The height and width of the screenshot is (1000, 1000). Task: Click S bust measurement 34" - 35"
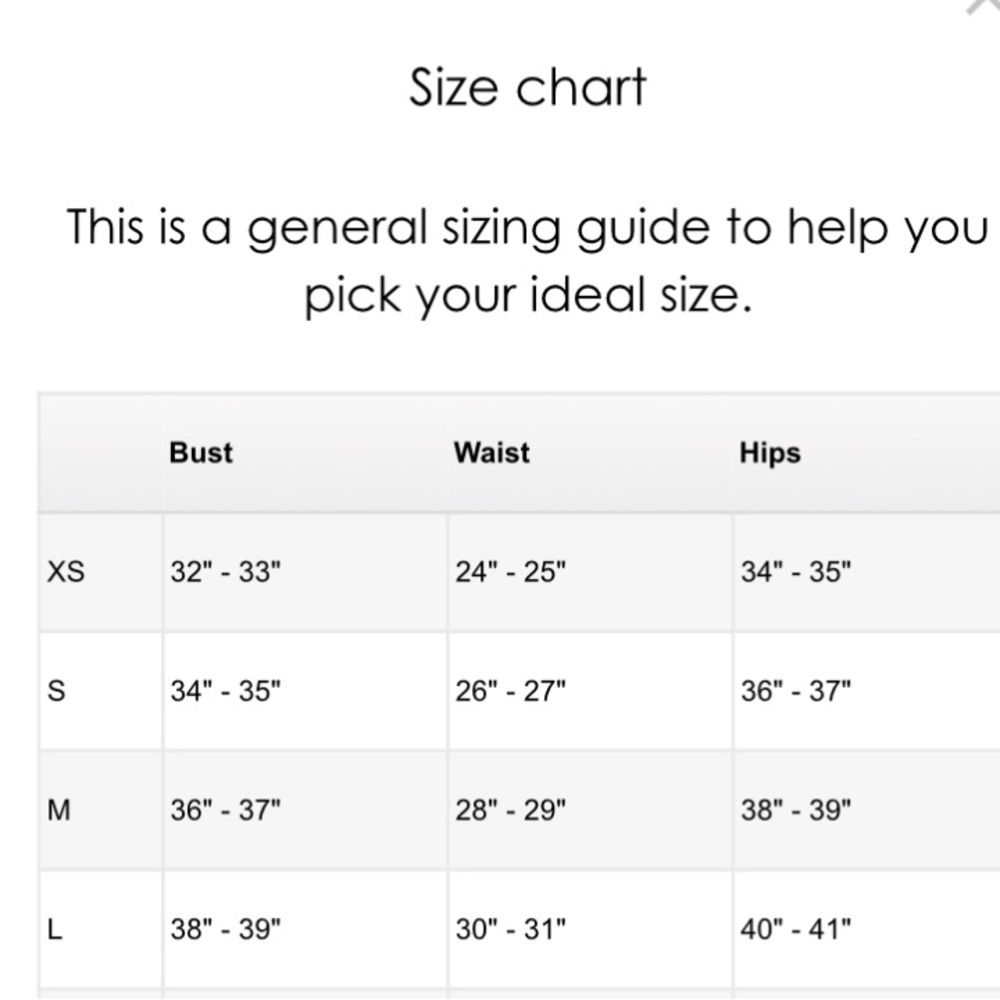(x=225, y=691)
